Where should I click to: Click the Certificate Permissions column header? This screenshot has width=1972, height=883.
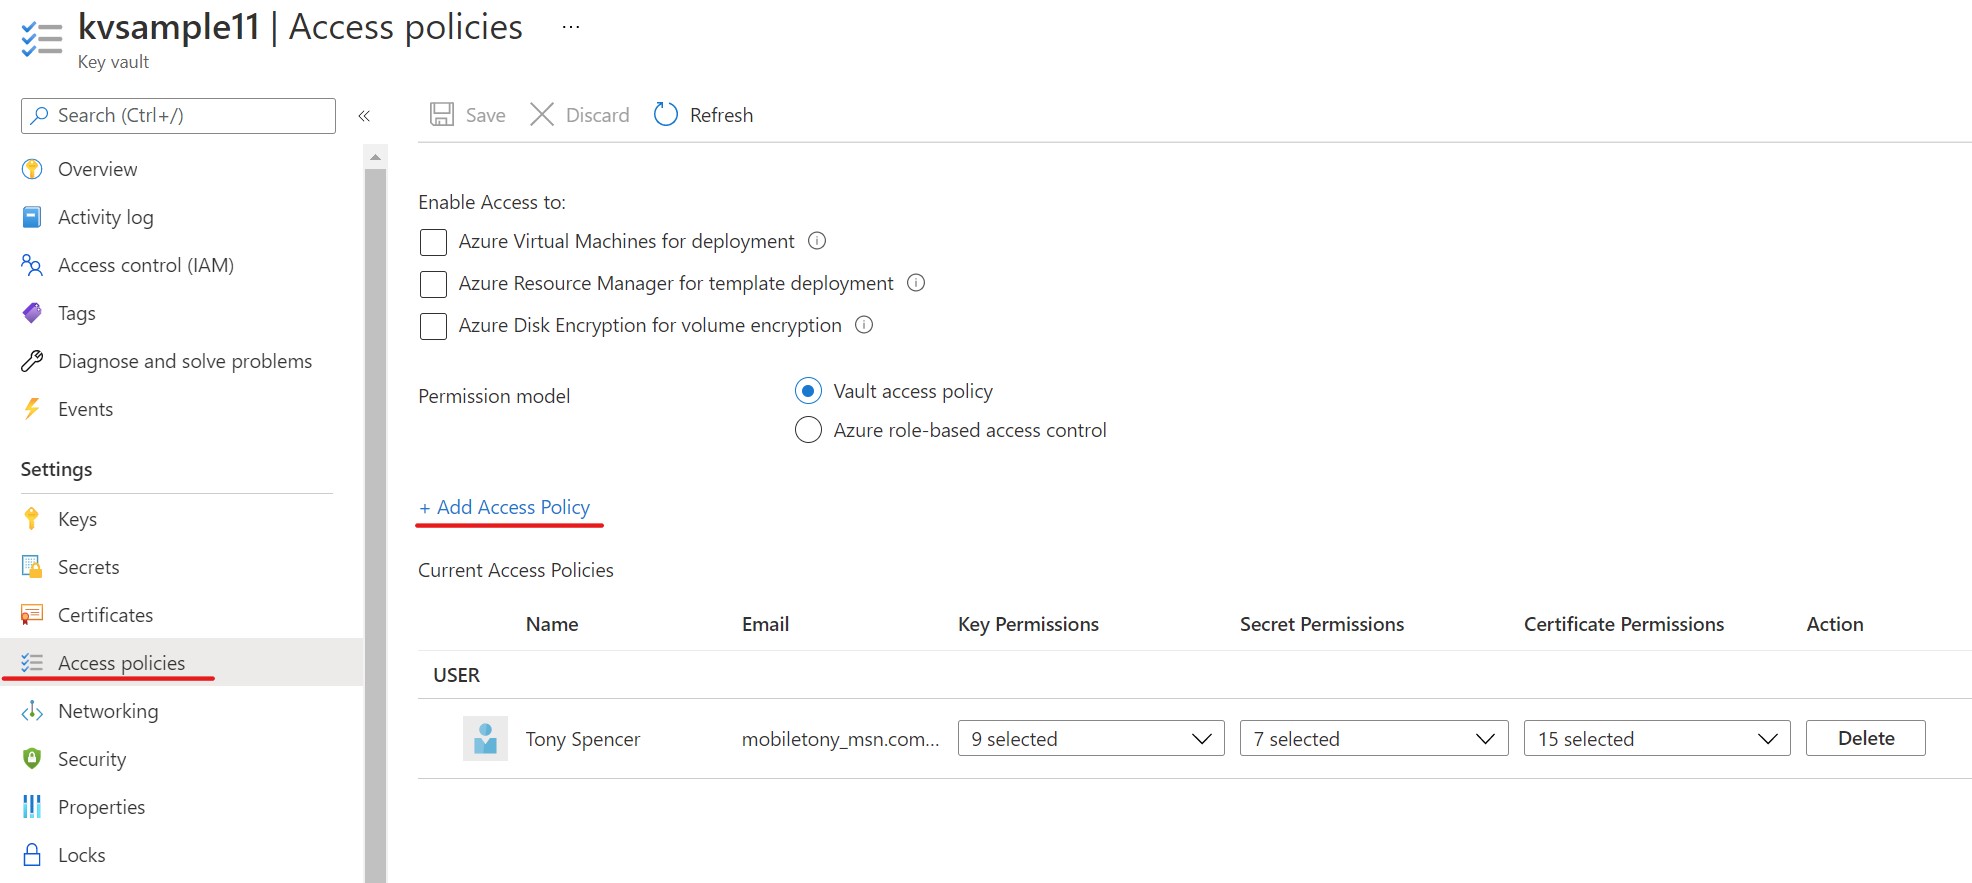coord(1623,624)
